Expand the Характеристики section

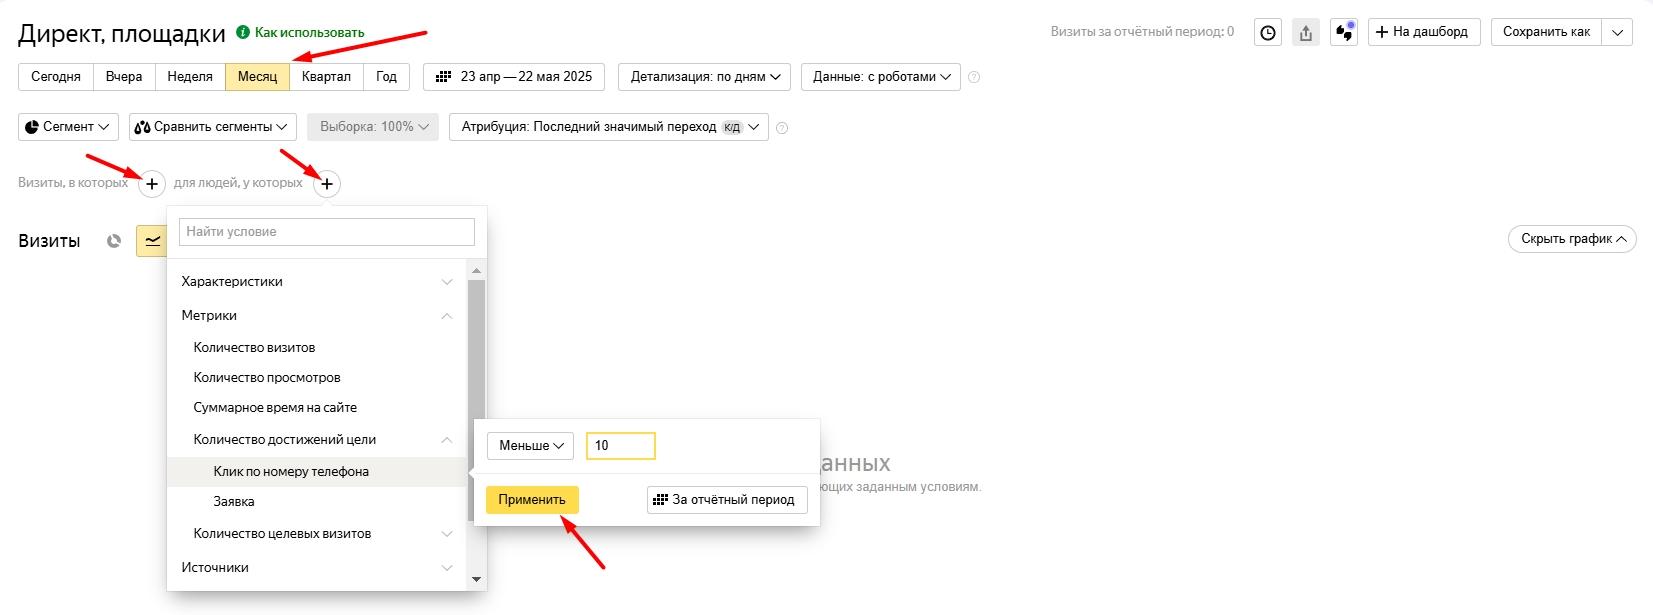coord(317,282)
